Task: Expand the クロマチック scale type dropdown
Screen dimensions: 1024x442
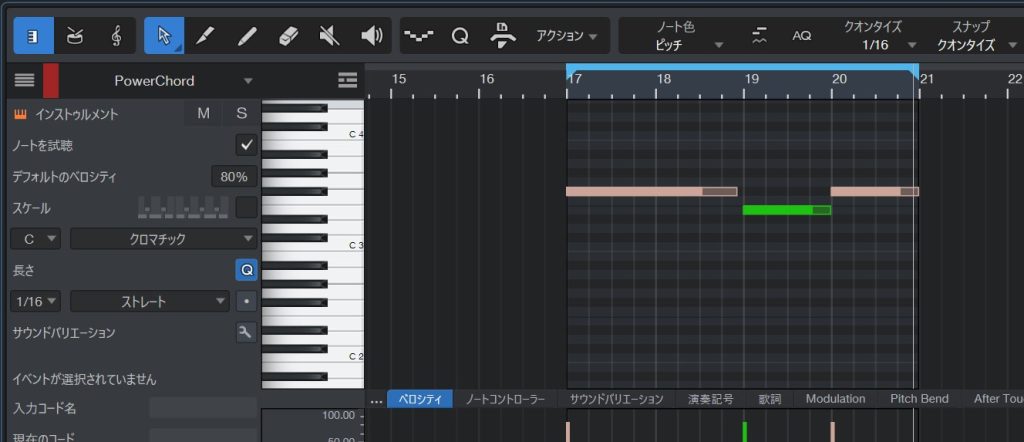Action: [164, 239]
